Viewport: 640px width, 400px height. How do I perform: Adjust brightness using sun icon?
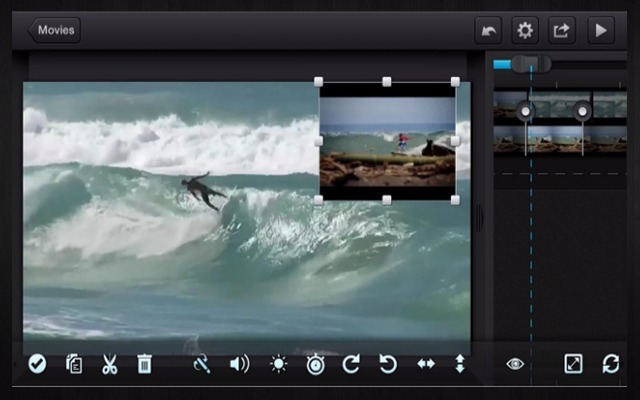coord(278,364)
